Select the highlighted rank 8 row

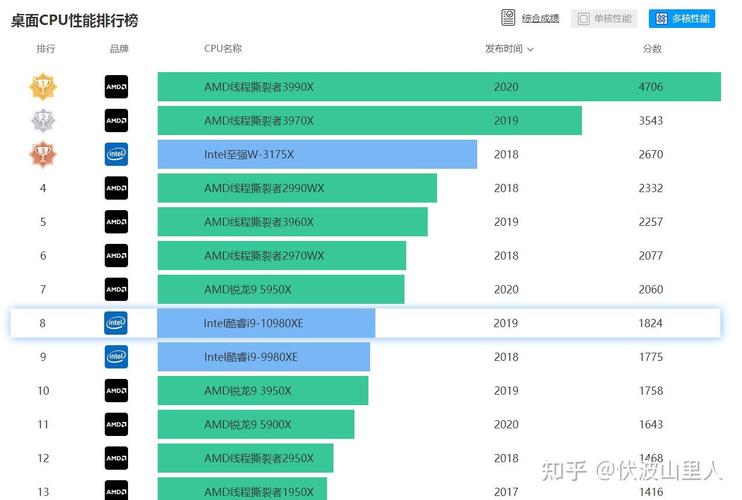365,323
